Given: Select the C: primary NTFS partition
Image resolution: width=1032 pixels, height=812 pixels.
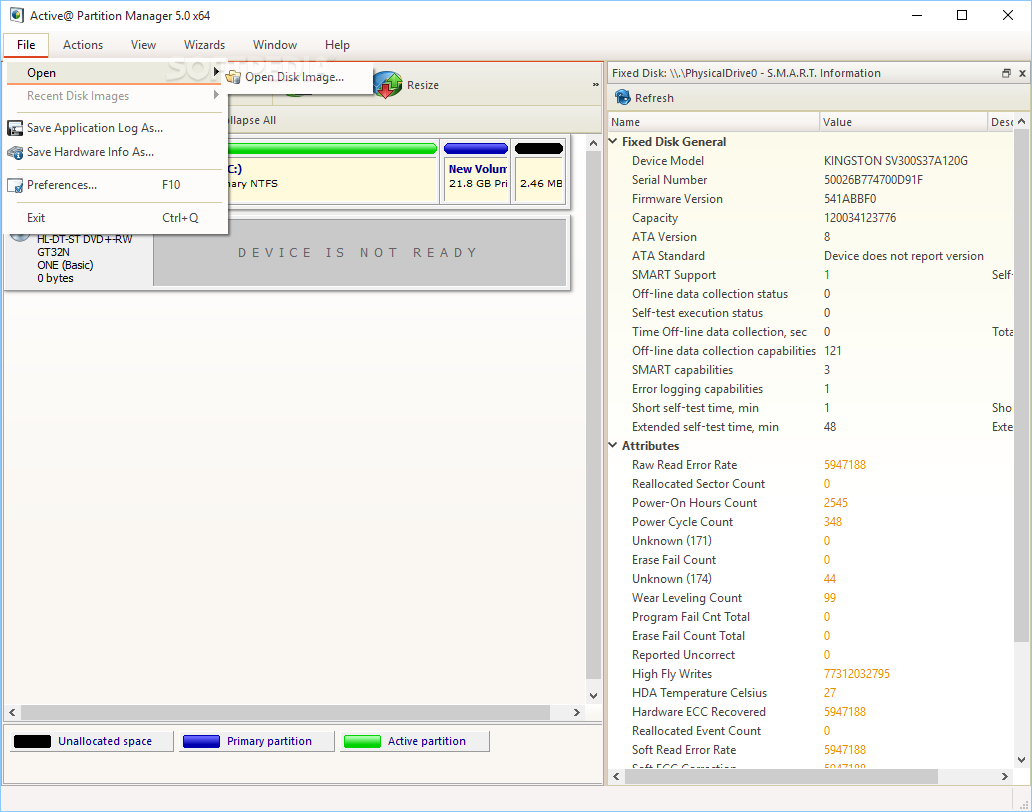Looking at the screenshot, I should point(332,173).
